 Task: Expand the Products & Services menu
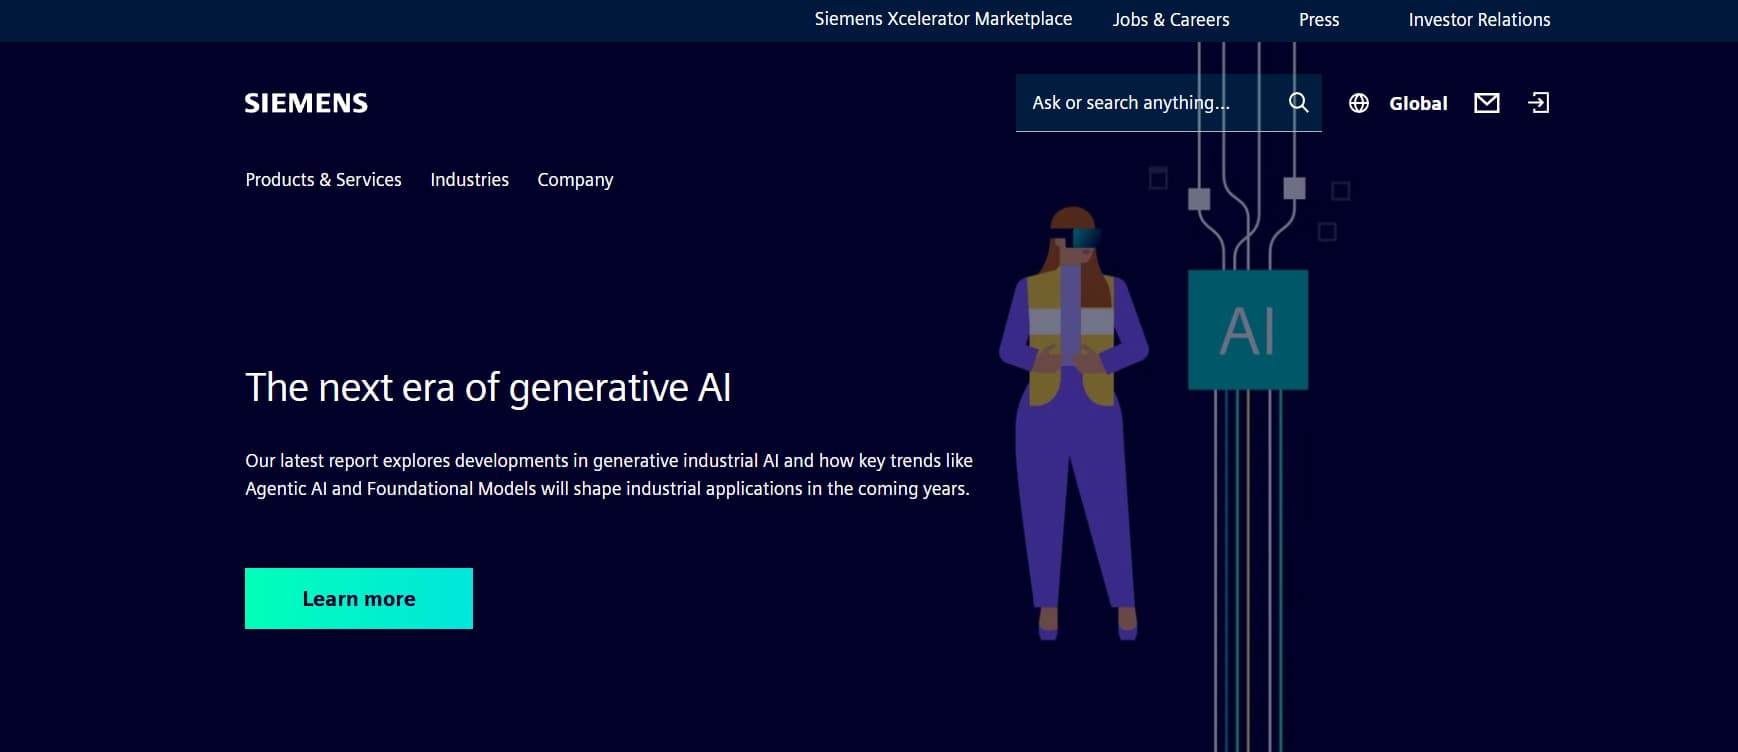point(323,180)
